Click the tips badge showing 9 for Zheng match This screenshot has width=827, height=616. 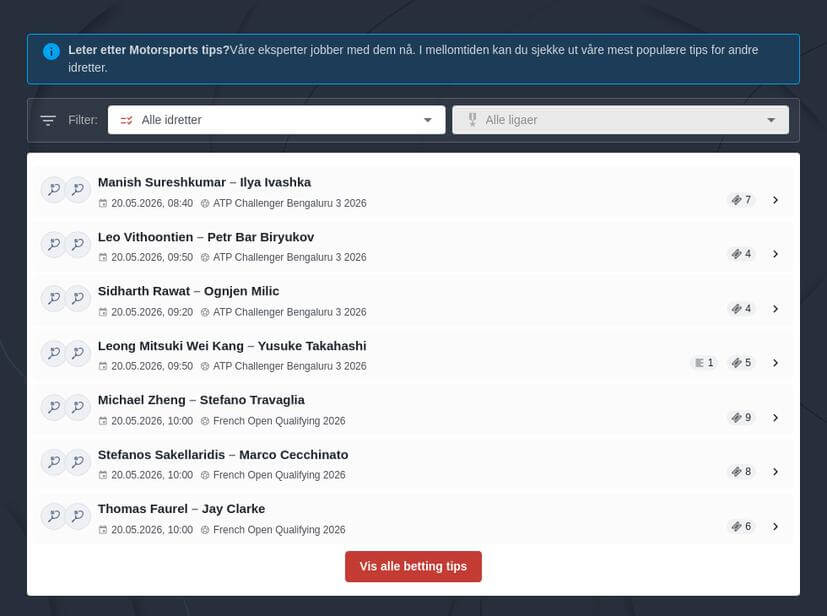coord(741,418)
